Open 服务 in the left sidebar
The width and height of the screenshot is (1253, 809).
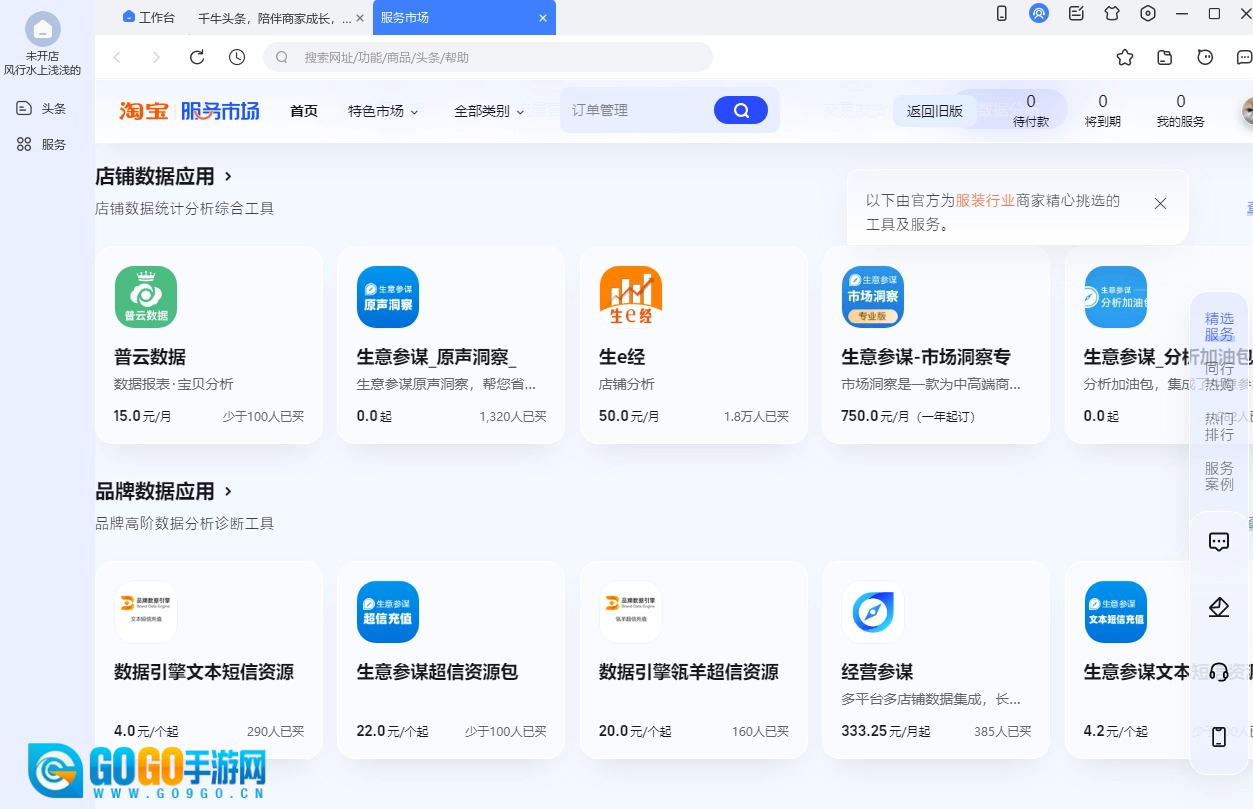pyautogui.click(x=42, y=144)
